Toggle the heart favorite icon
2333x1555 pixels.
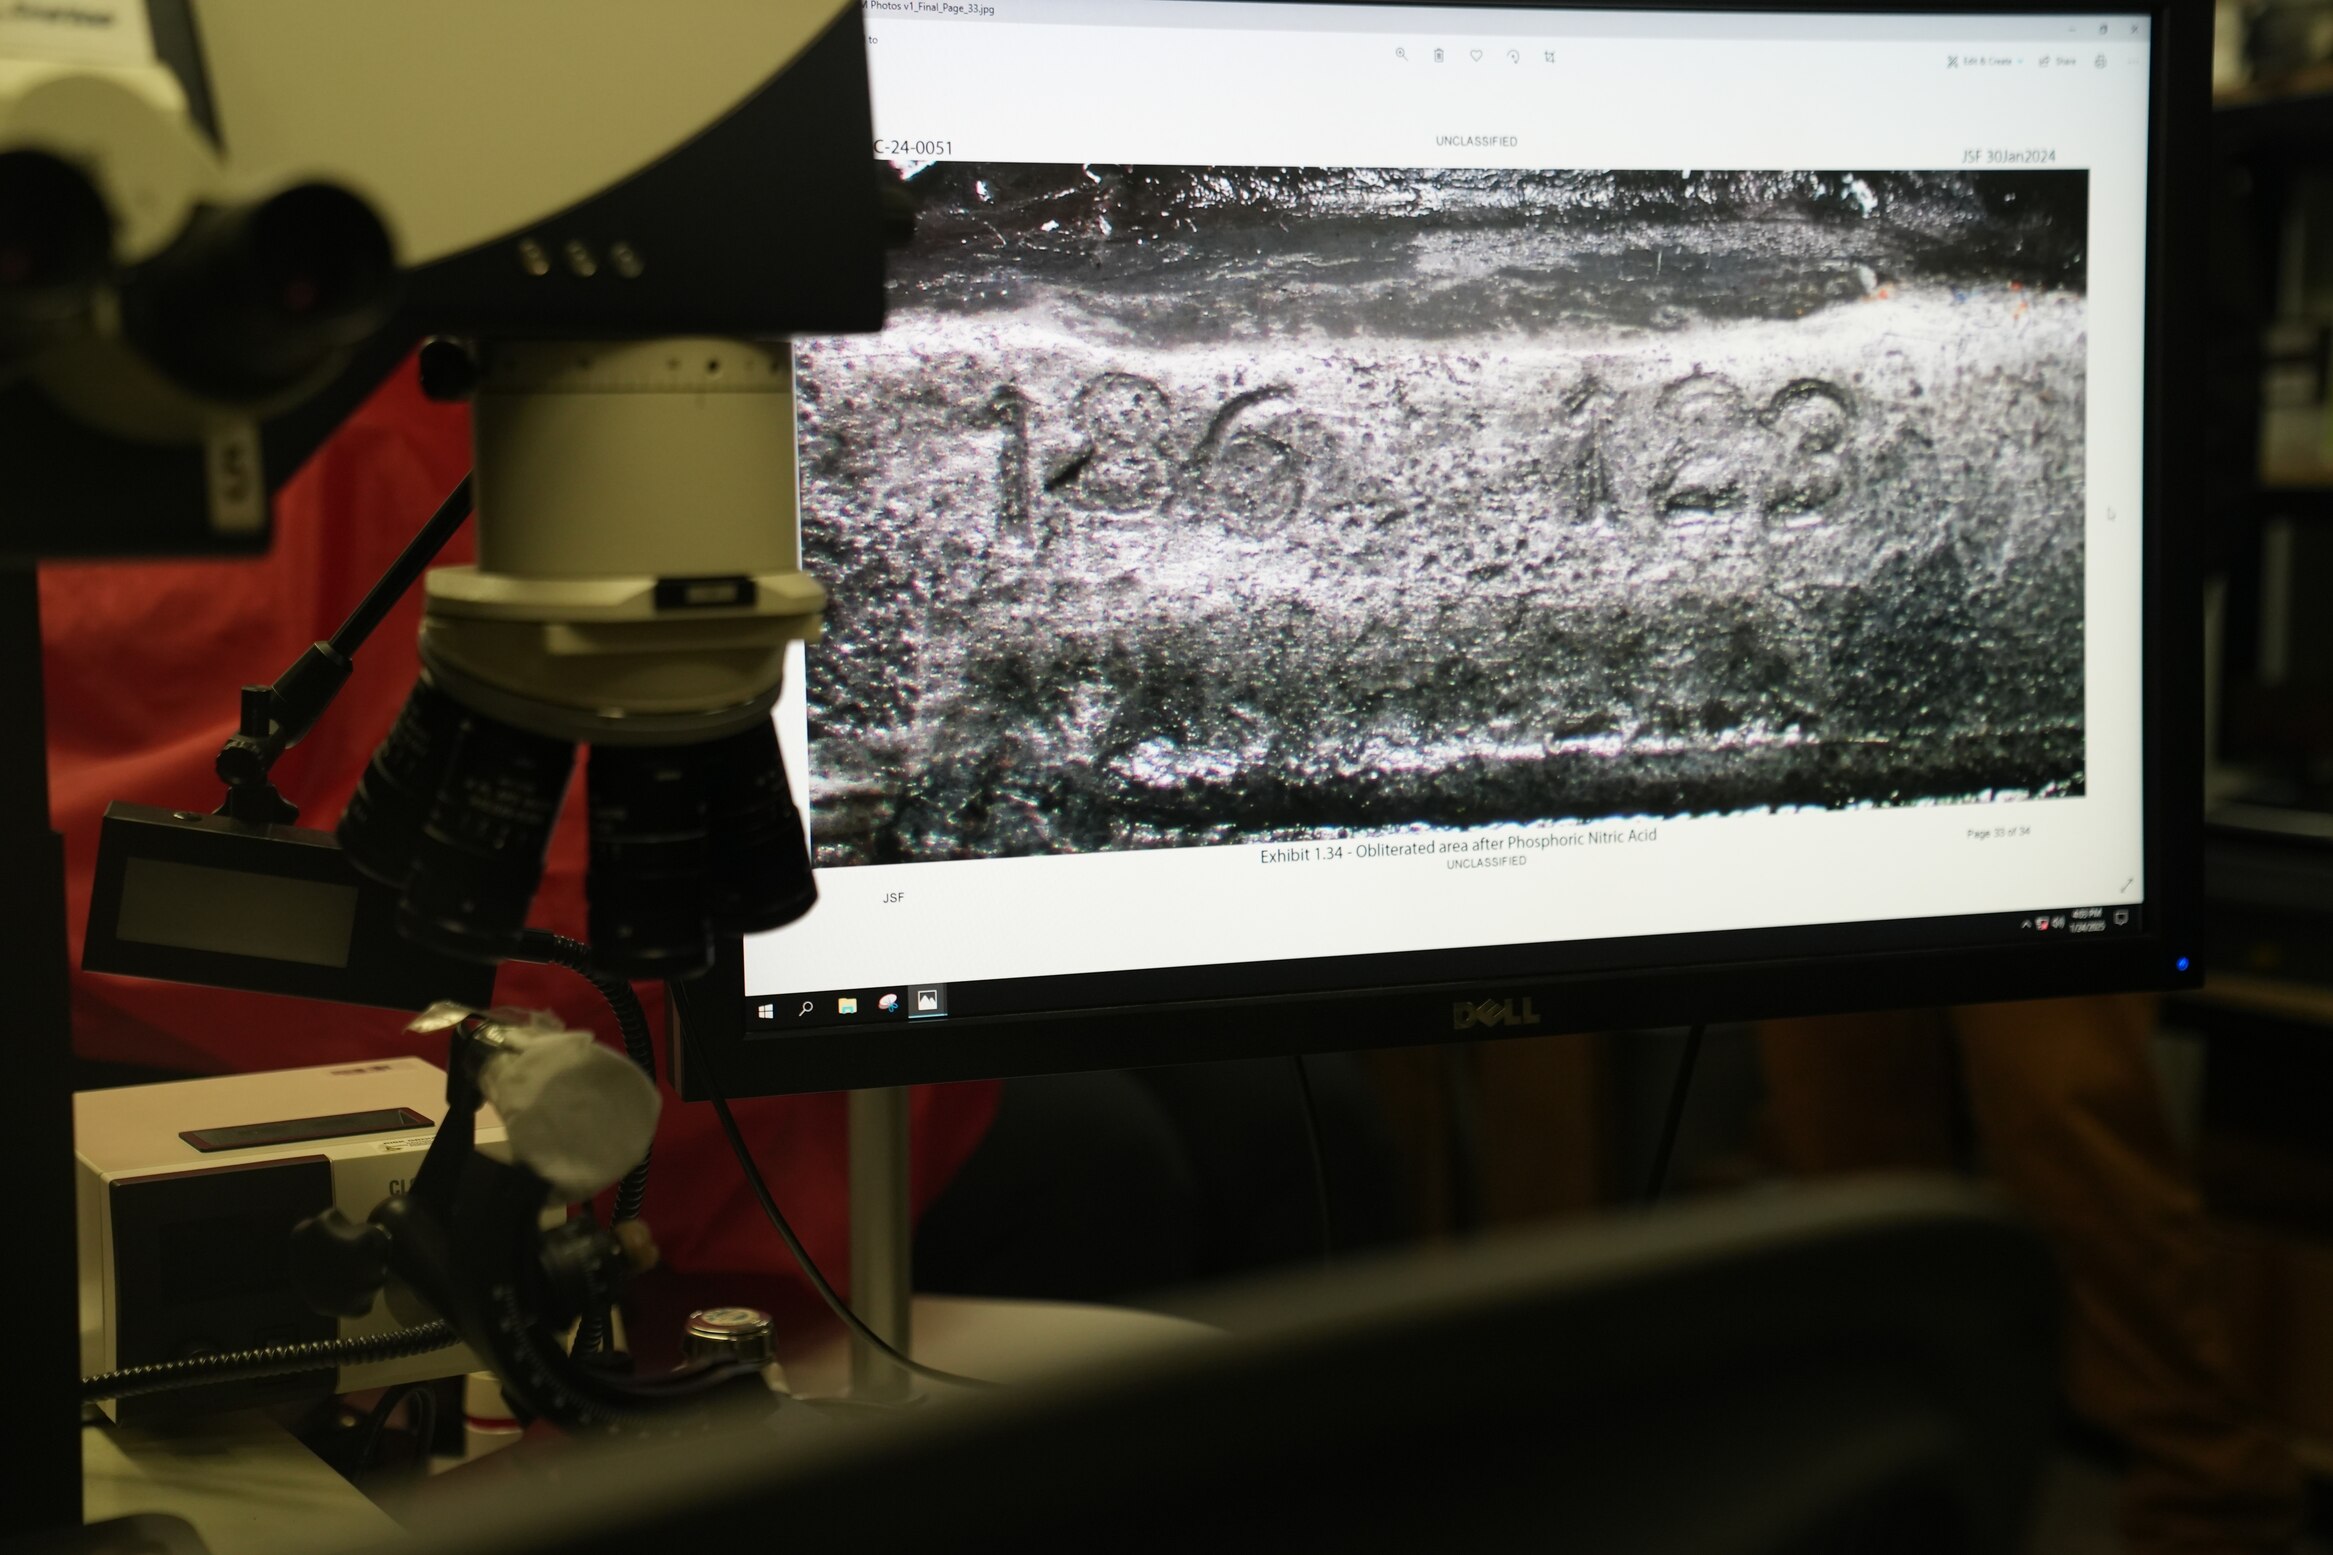pos(1475,56)
